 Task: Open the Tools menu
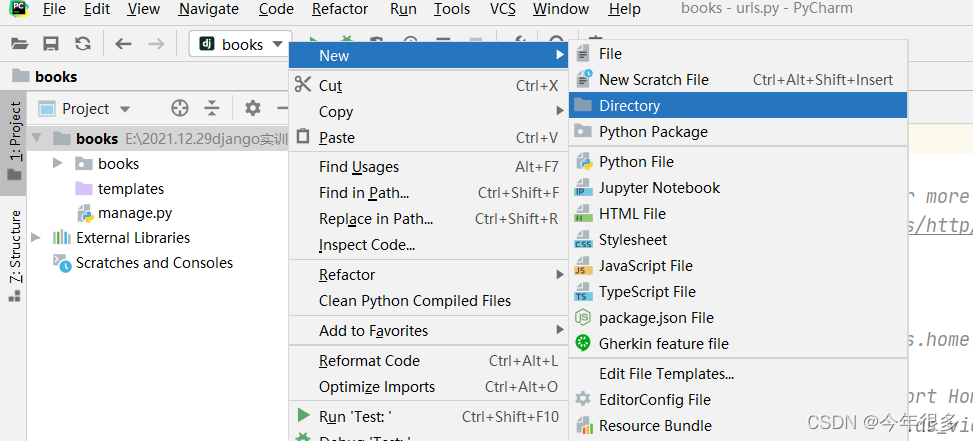tap(452, 9)
